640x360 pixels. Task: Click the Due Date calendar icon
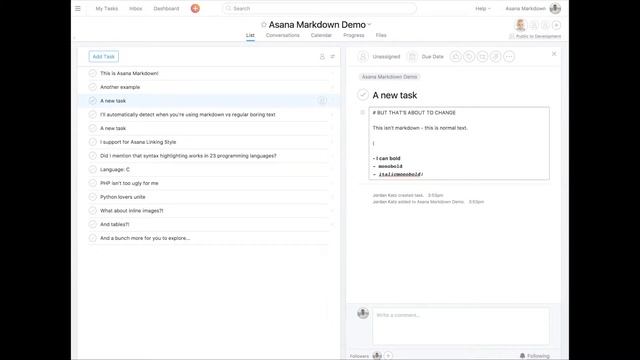coord(412,57)
